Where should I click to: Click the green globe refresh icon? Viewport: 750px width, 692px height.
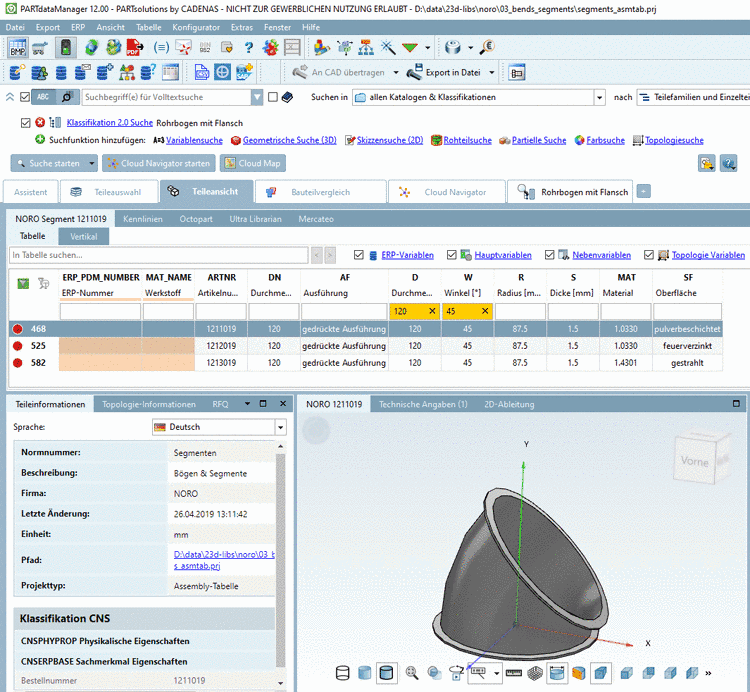91,48
